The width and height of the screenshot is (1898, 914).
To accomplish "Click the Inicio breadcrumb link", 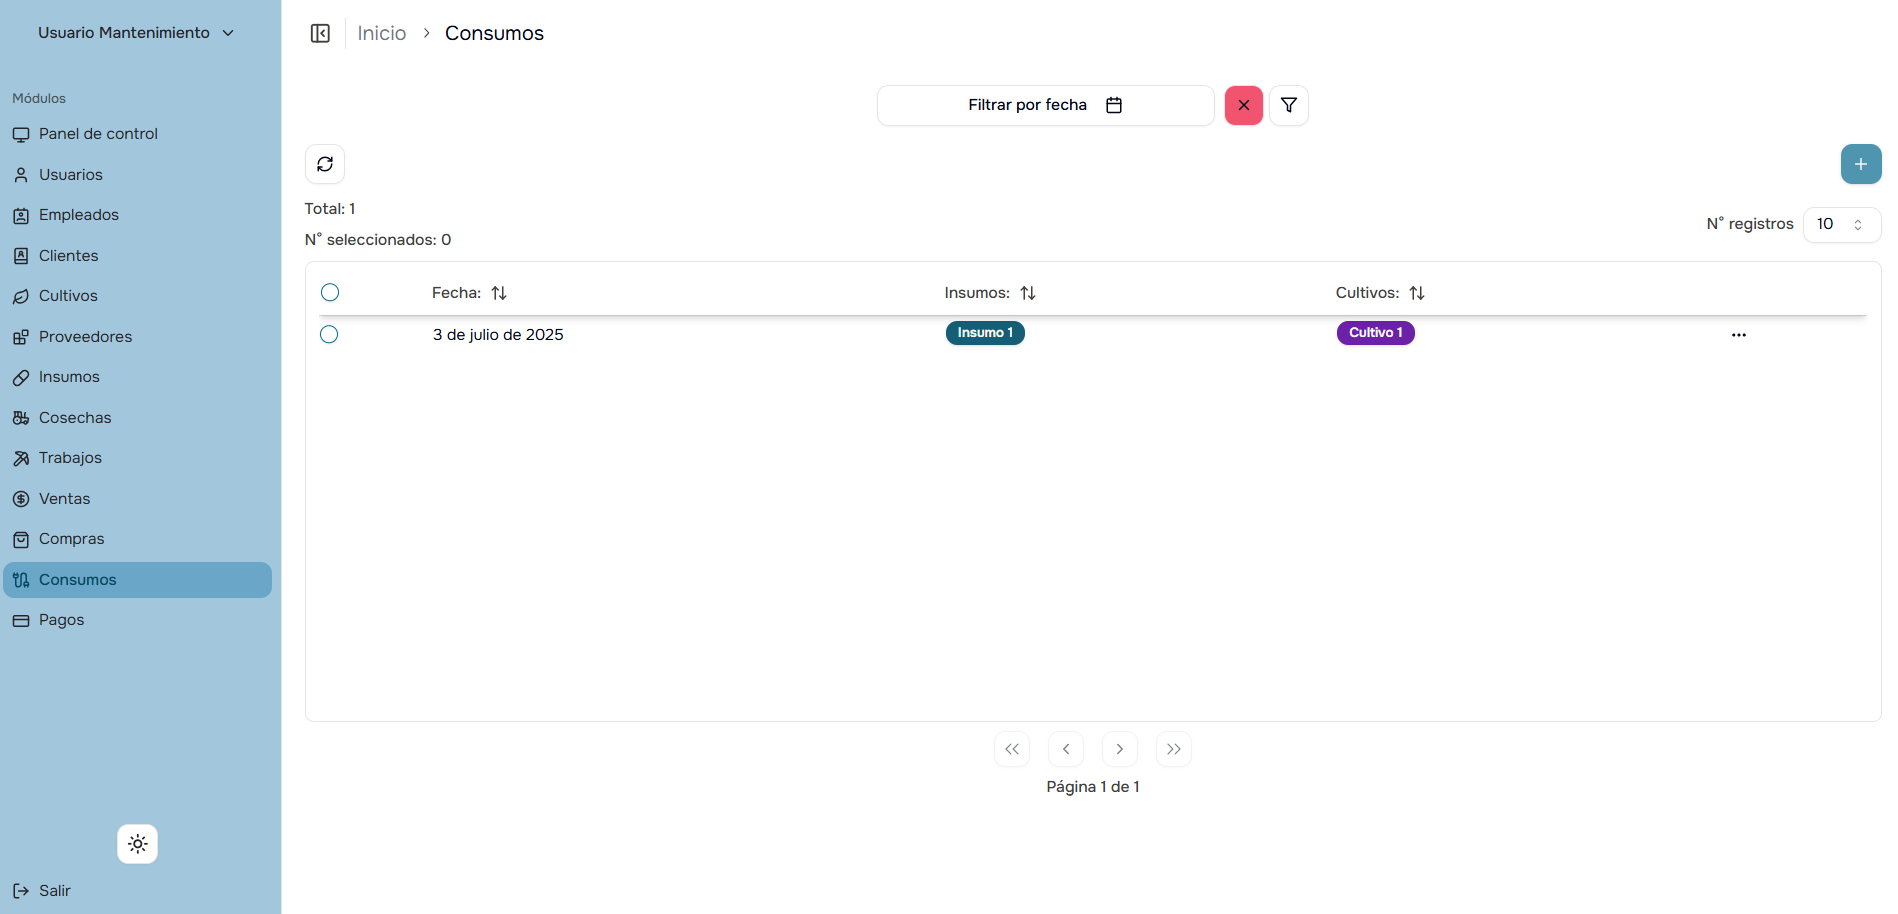I will pos(381,34).
